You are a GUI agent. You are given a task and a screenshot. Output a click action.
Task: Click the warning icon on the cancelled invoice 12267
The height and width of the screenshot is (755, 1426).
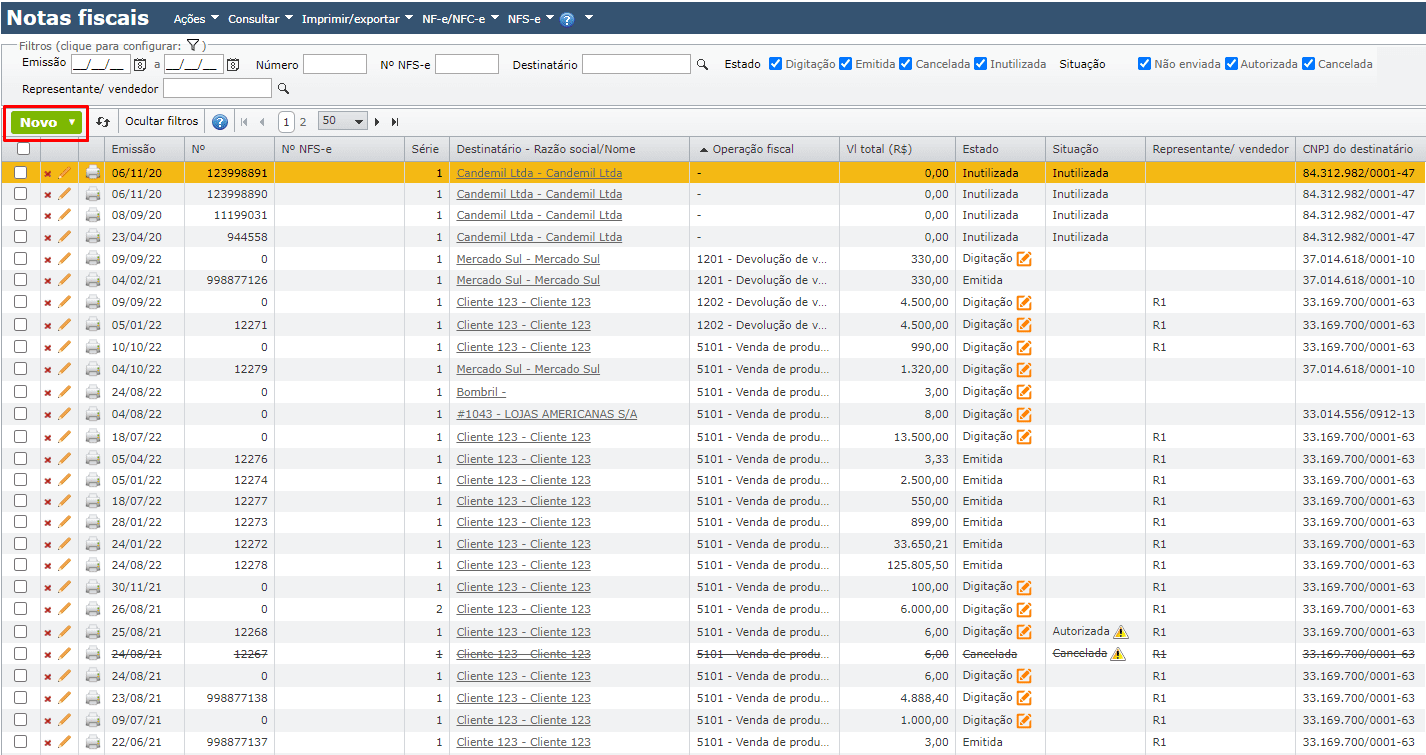coord(1118,654)
